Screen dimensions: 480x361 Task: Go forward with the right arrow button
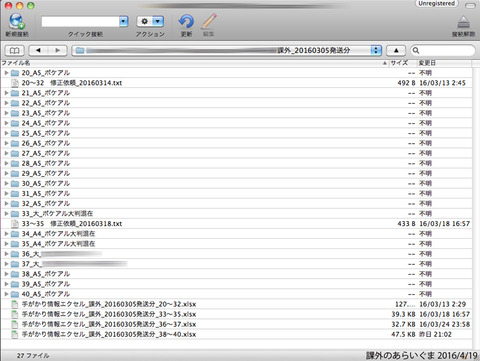[58, 51]
